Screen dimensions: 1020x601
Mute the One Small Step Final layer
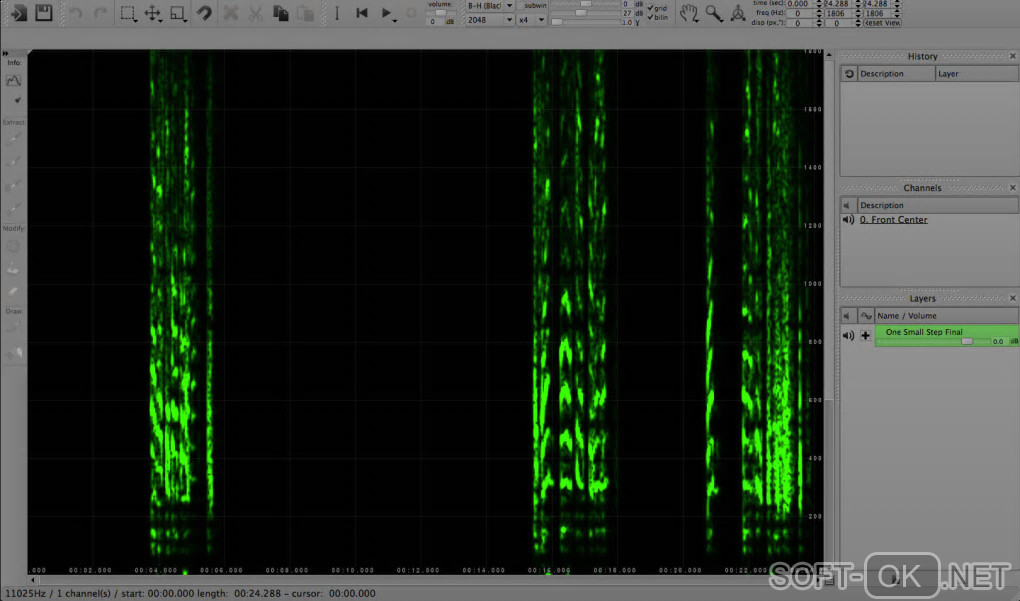848,336
